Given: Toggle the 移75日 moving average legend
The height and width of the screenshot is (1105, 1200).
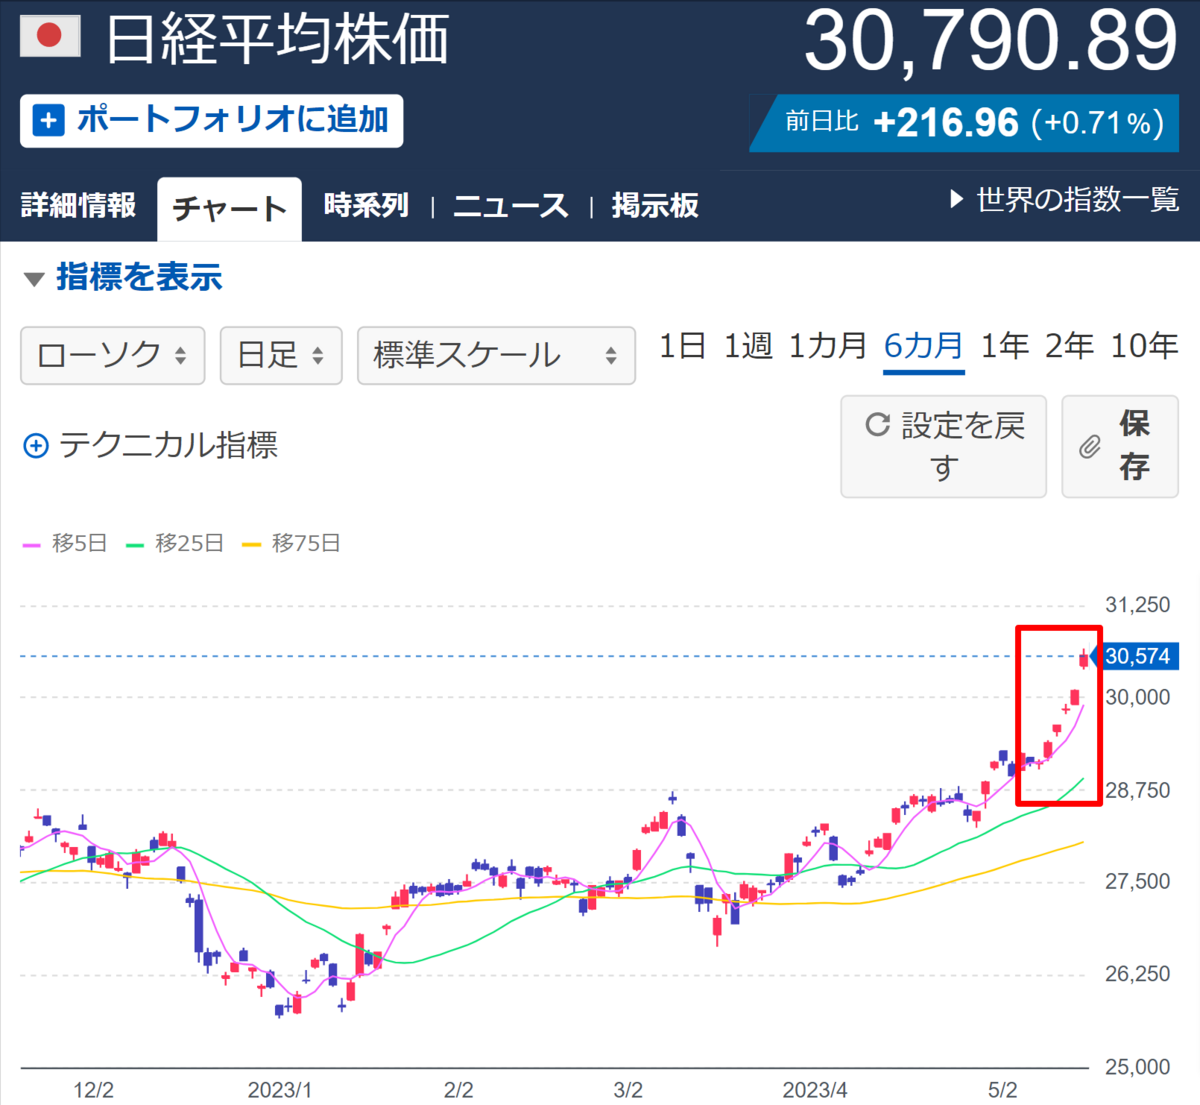Looking at the screenshot, I should coord(291,543).
